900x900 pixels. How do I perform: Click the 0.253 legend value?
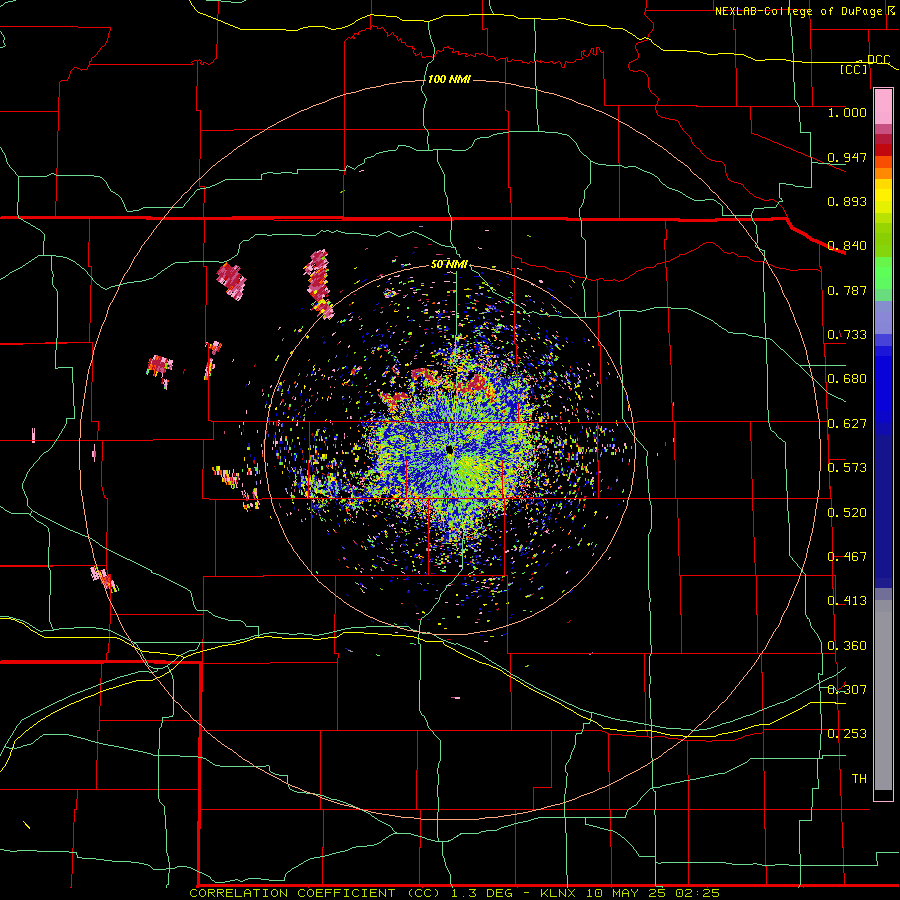coord(847,734)
